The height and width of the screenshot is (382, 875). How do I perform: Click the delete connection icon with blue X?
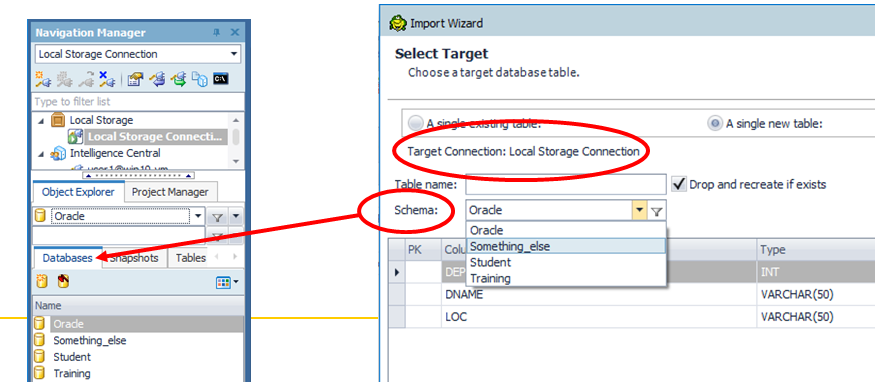tap(107, 79)
